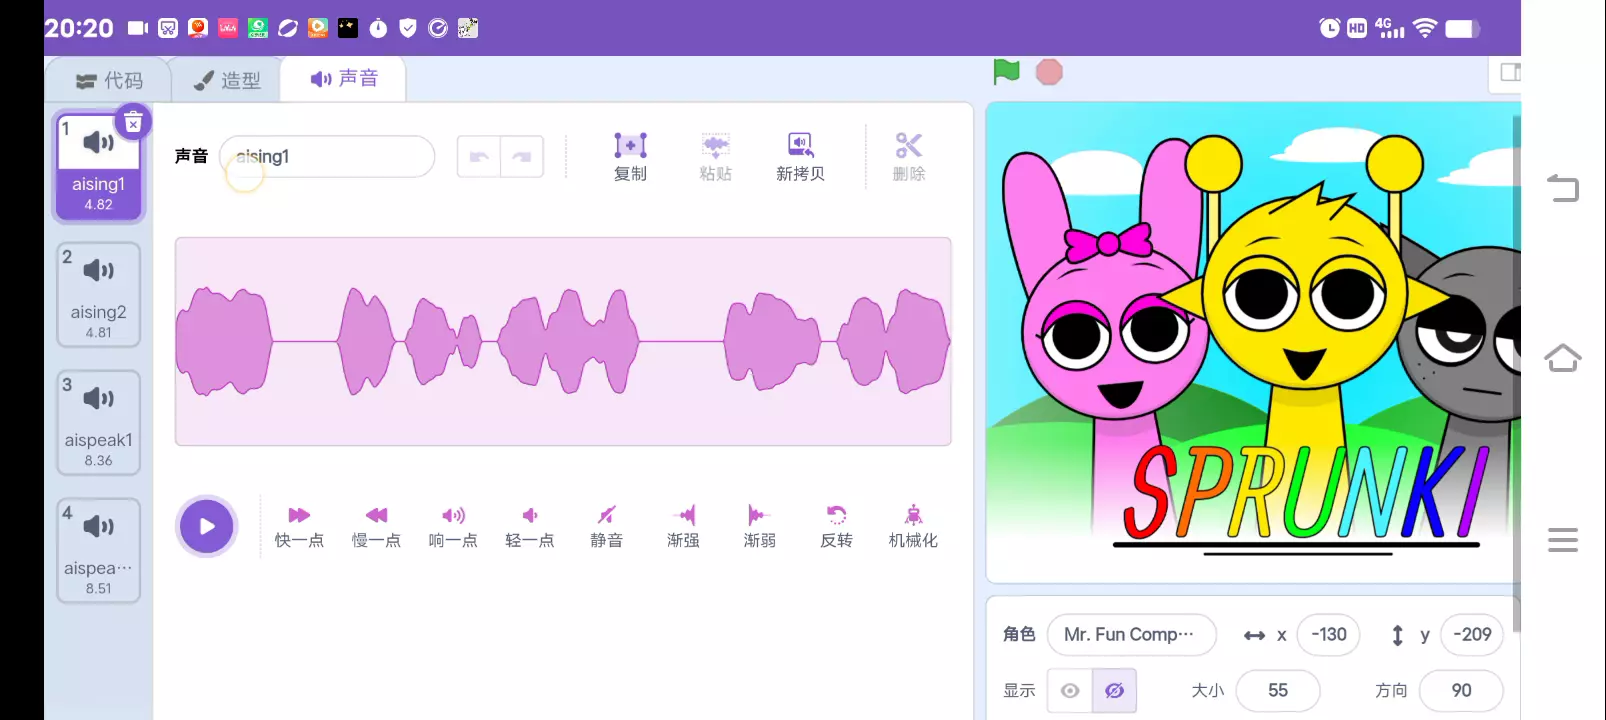Apply the 渐强 (Fade in) effect
The image size is (1606, 720).
pos(683,527)
